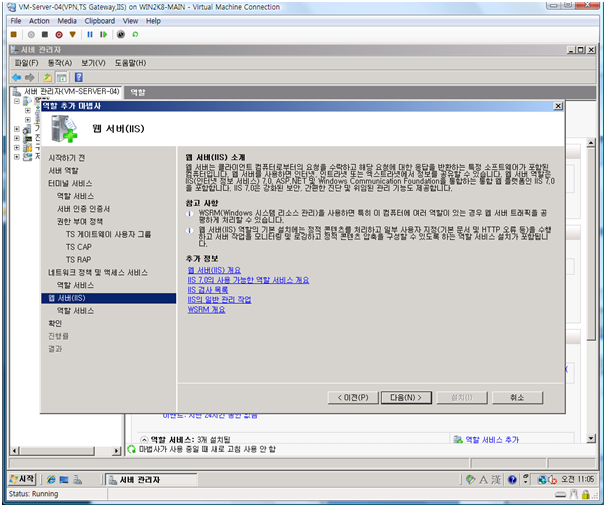Screen dimensions: 606x507
Task: Open the Clipboard menu
Action: (x=100, y=21)
